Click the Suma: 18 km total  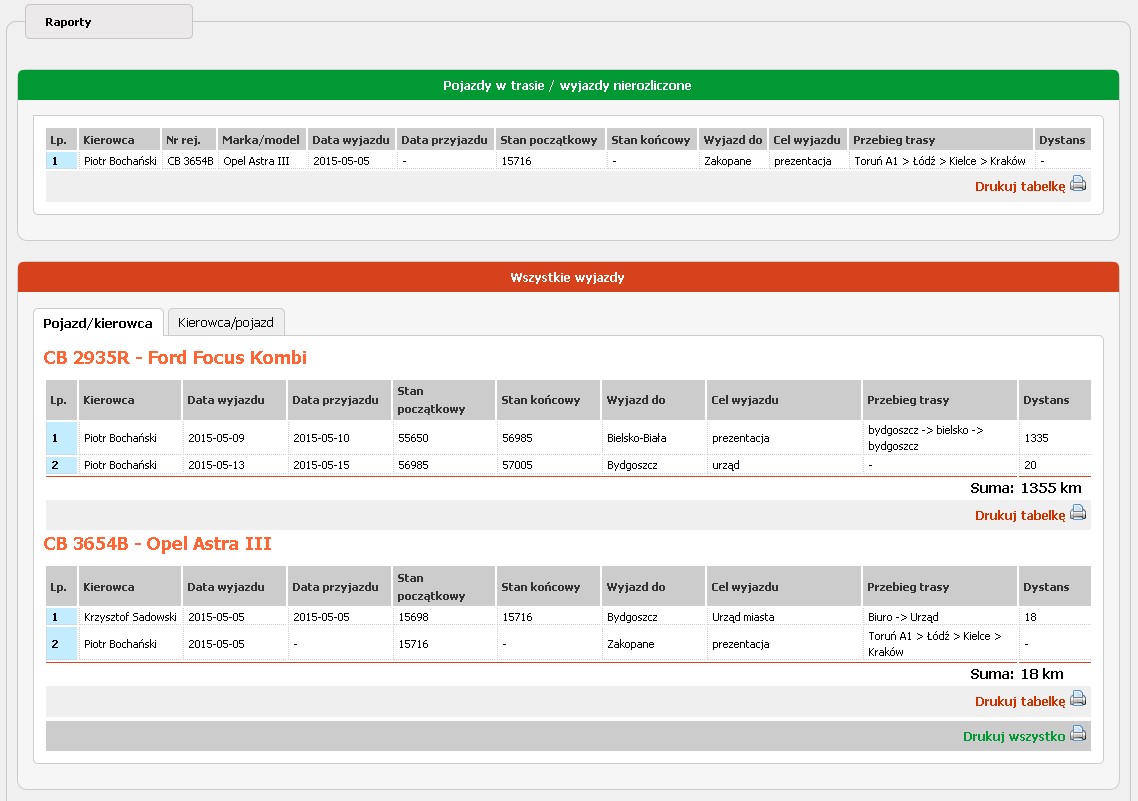tap(1017, 674)
